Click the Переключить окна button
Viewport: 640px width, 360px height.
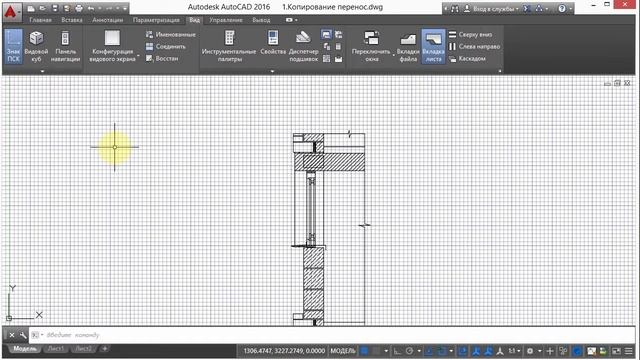(371, 46)
